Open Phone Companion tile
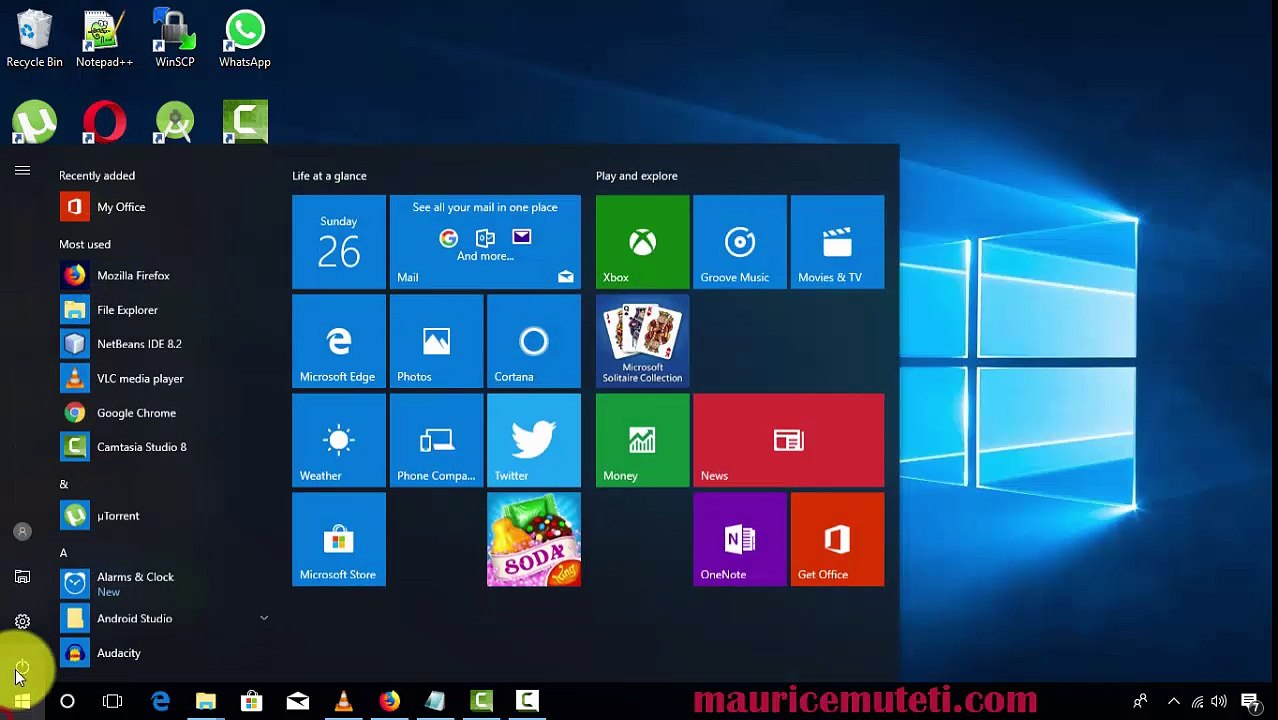The height and width of the screenshot is (720, 1278). [x=436, y=440]
